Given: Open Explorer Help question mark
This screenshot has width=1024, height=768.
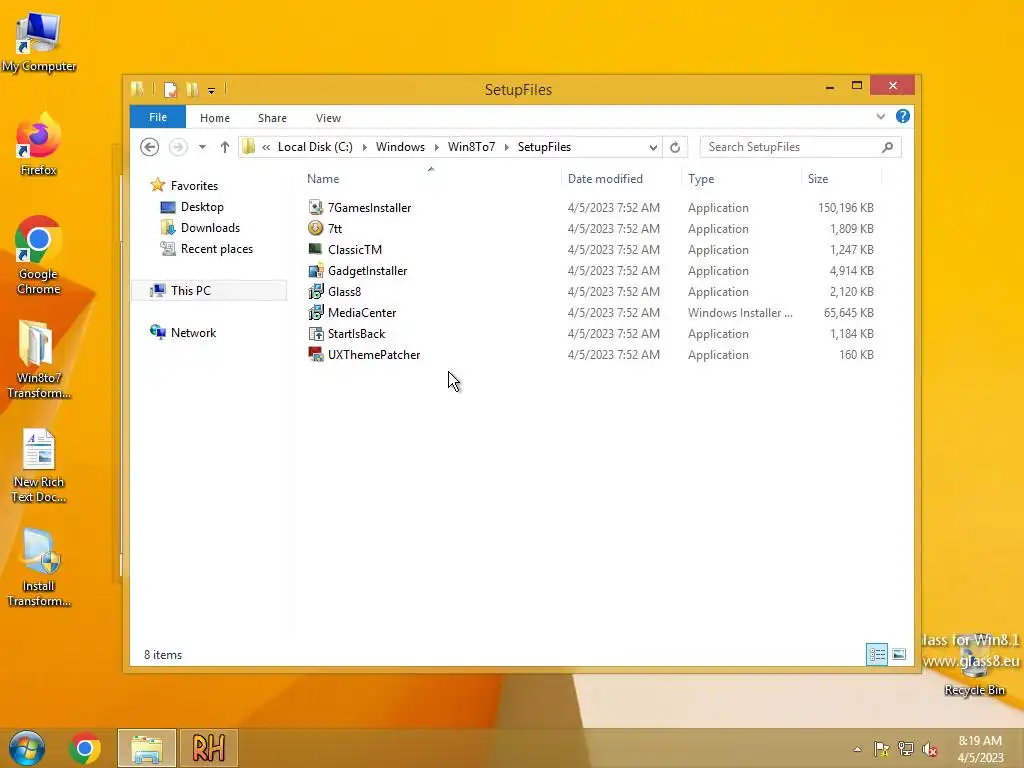Looking at the screenshot, I should tap(903, 116).
